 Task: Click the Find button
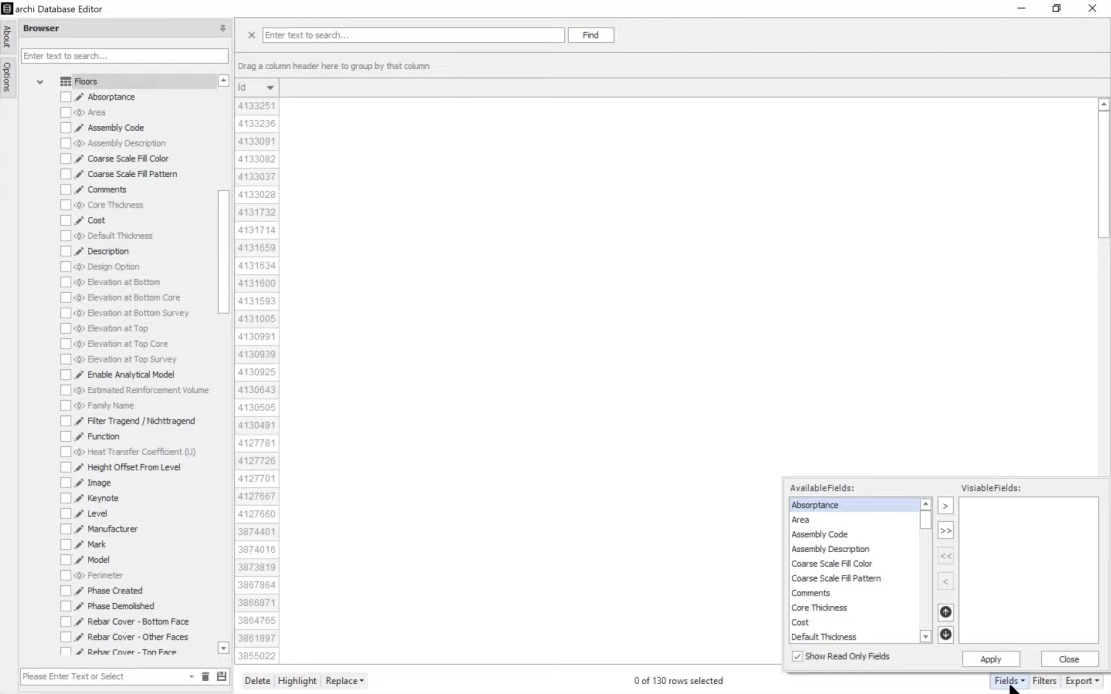[590, 35]
